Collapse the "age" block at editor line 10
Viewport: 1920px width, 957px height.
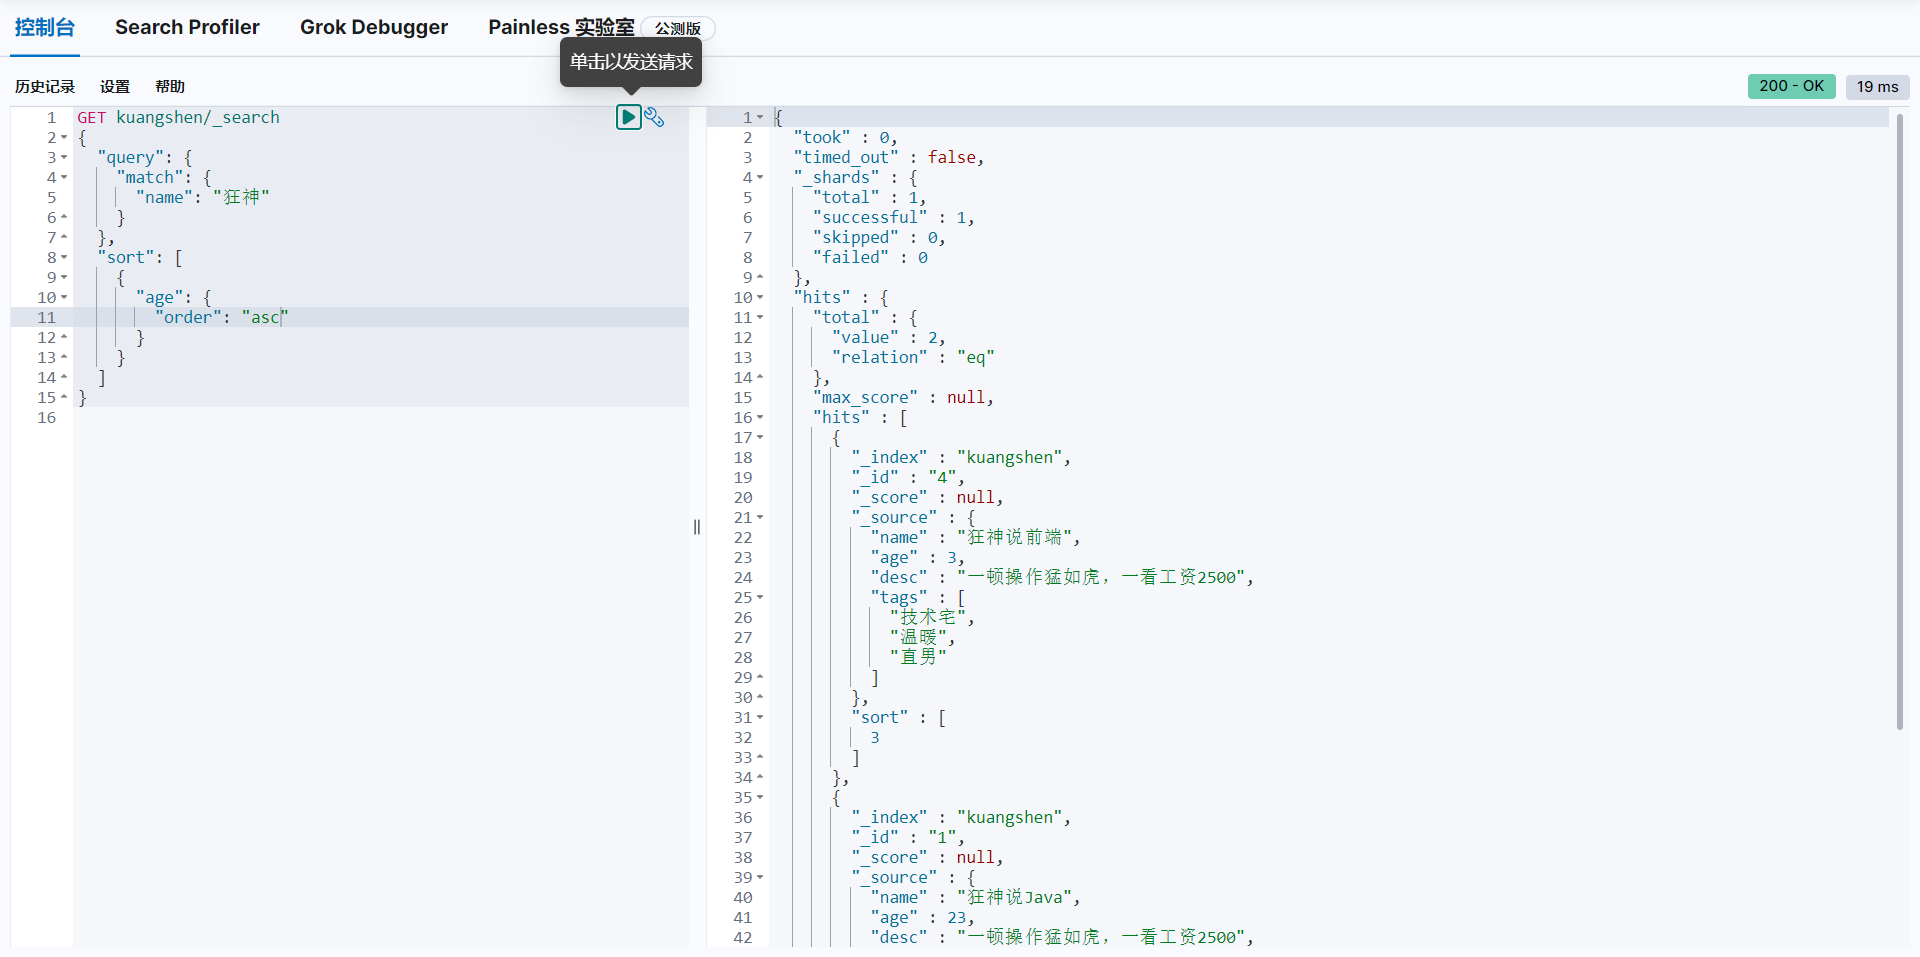(x=64, y=297)
